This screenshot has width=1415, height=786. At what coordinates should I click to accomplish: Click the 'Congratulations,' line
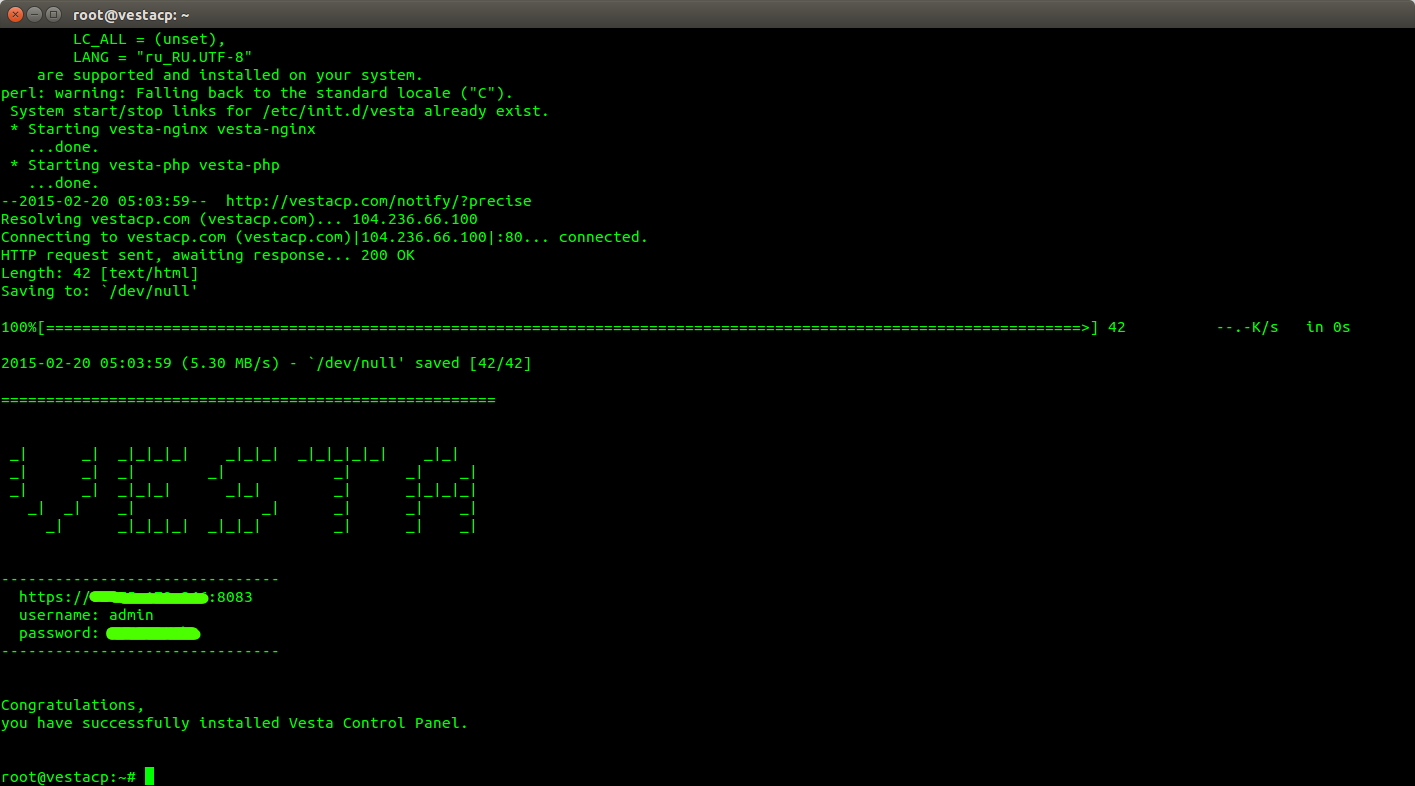[x=73, y=705]
